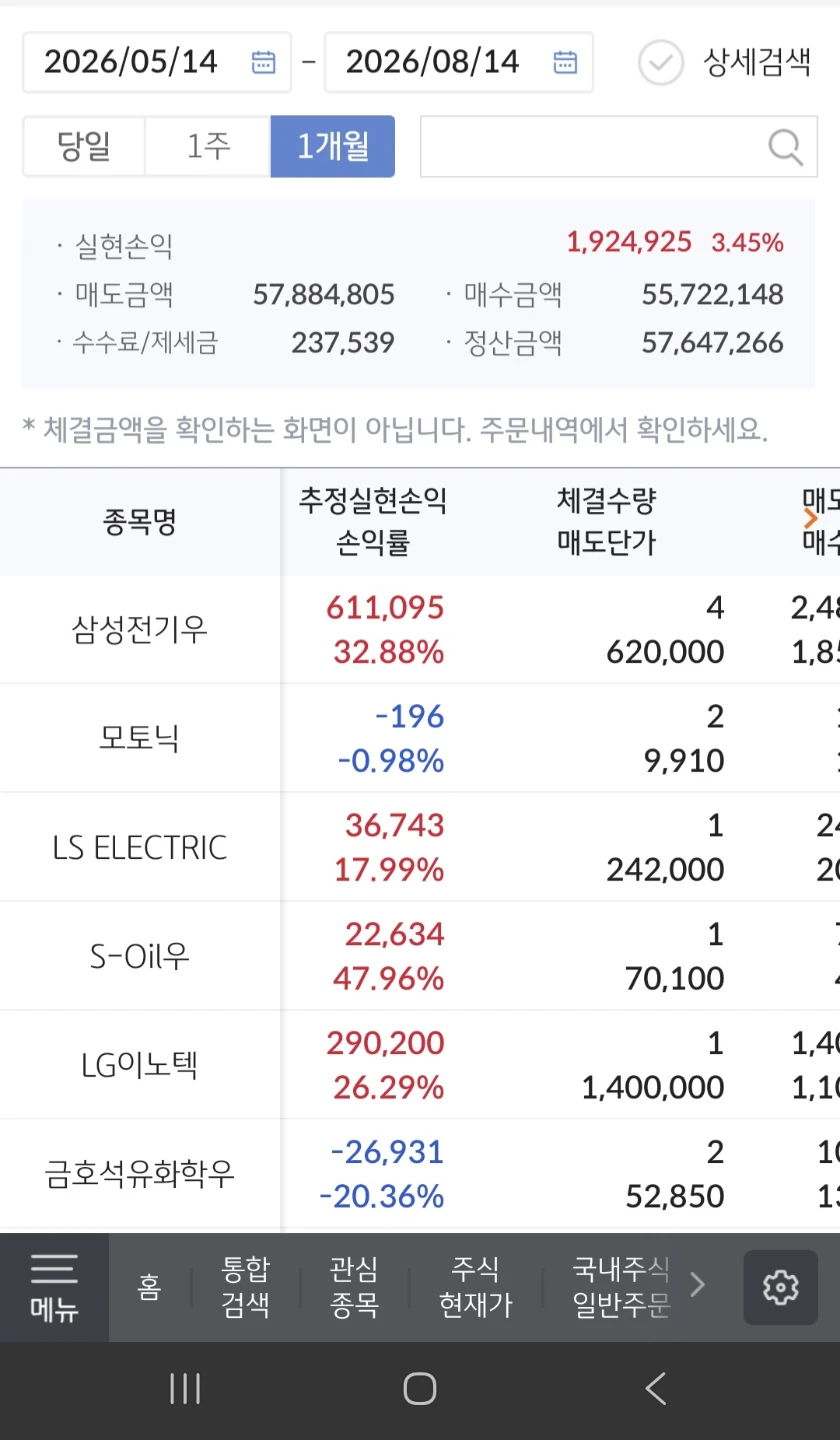This screenshot has height=1440, width=840.
Task: Open the settings gear in bottom bar
Action: click(x=780, y=1287)
